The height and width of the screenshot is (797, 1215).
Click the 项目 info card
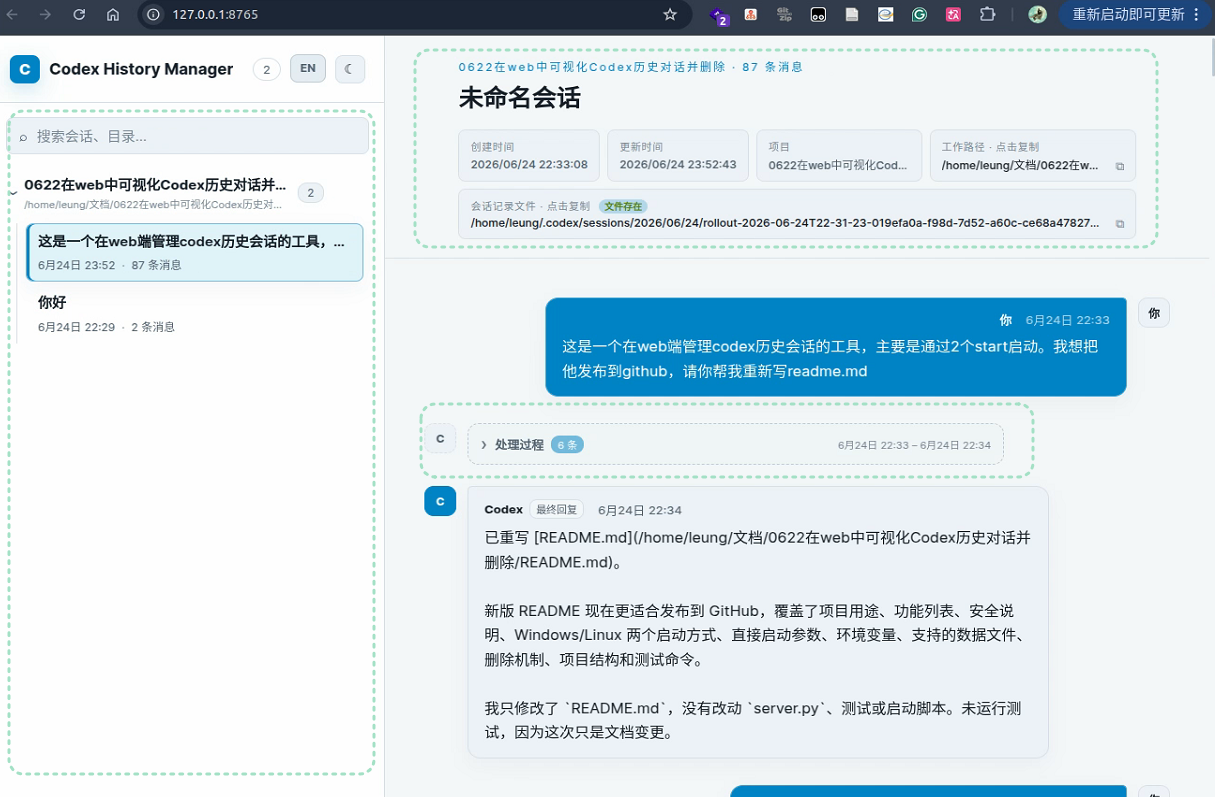tap(839, 156)
